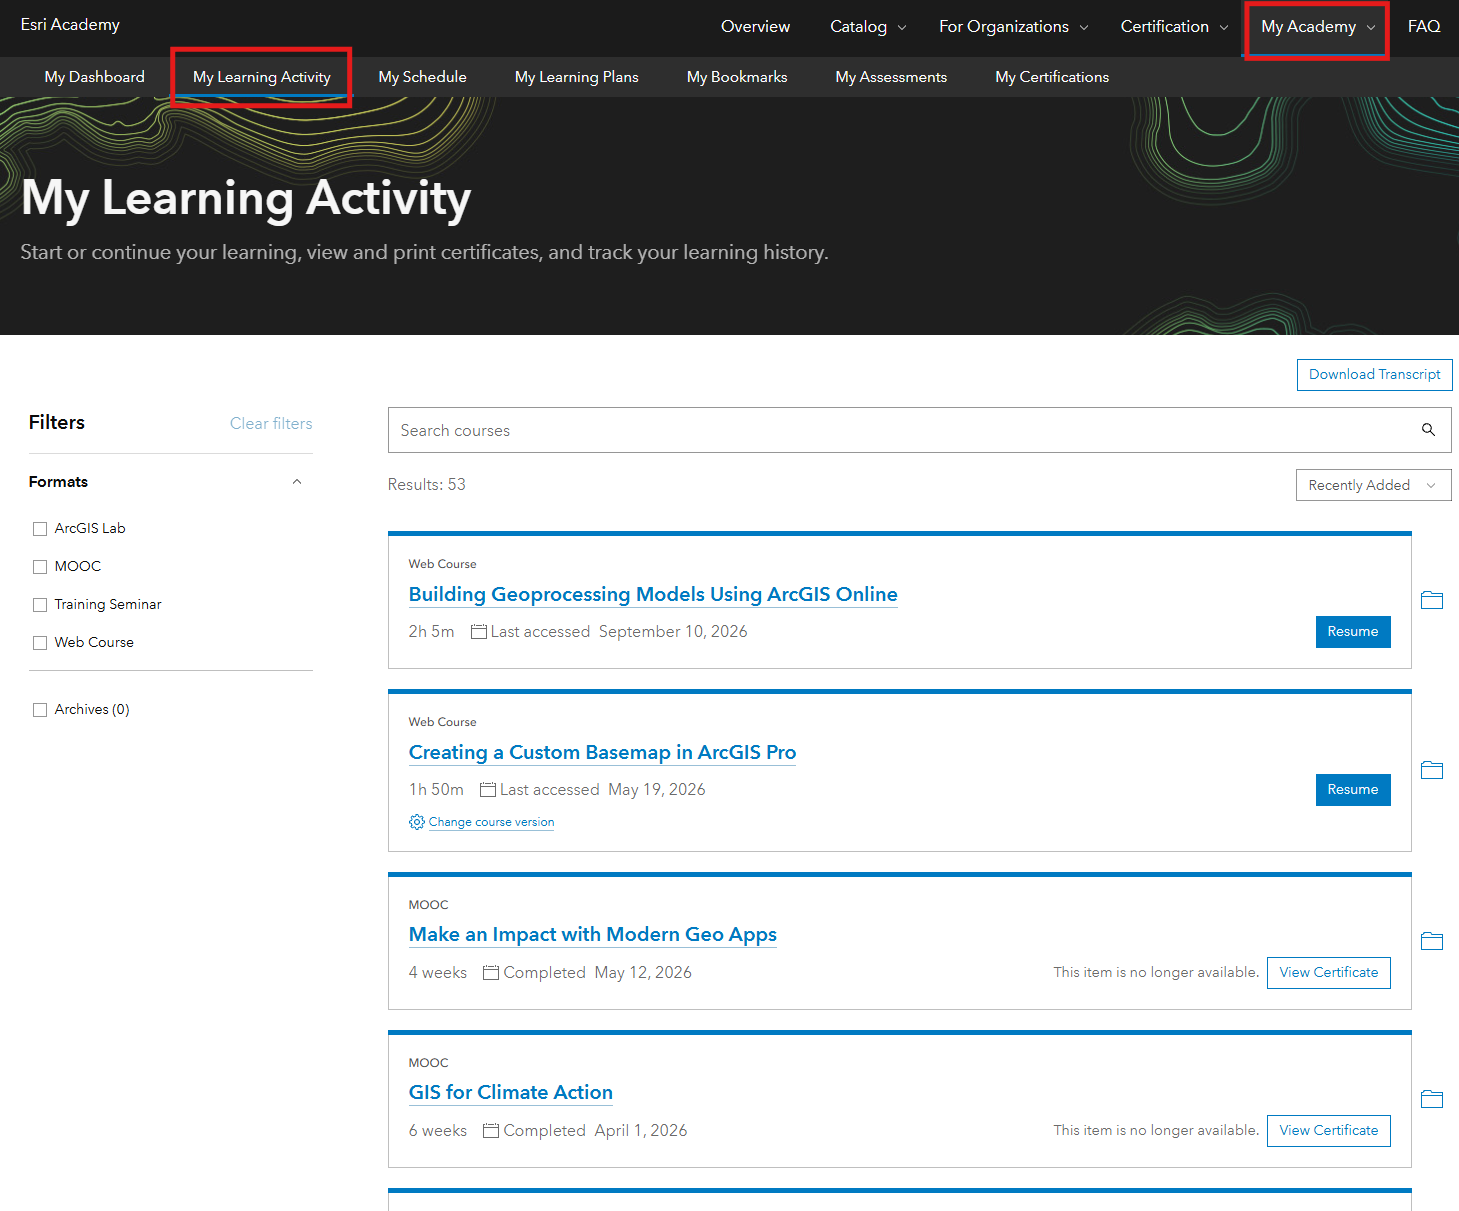This screenshot has width=1459, height=1211.
Task: Check the ArcGIS Lab format filter
Action: 40,529
